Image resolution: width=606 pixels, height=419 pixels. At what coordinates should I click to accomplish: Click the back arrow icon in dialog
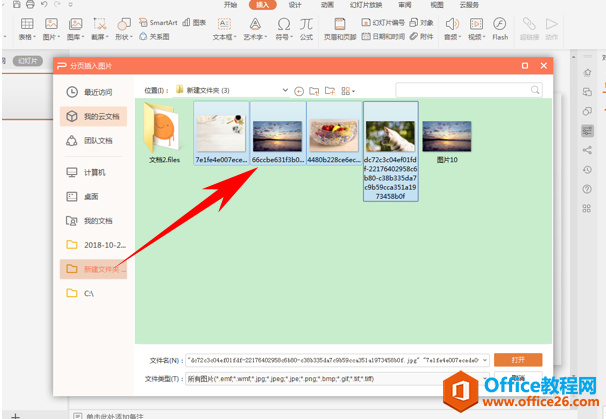[299, 91]
